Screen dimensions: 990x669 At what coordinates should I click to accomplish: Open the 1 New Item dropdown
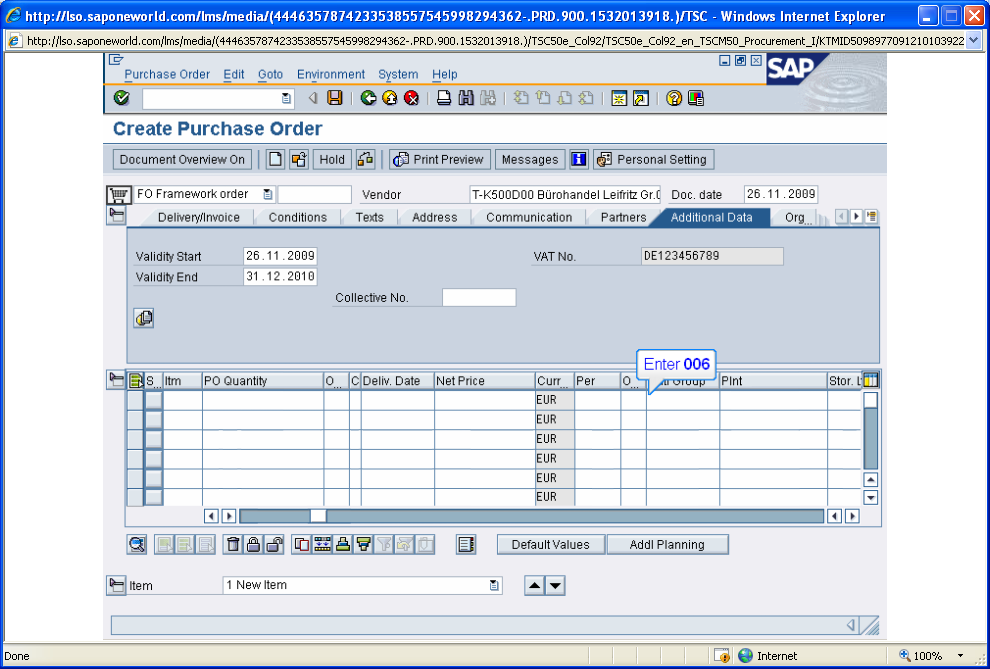pyautogui.click(x=494, y=586)
